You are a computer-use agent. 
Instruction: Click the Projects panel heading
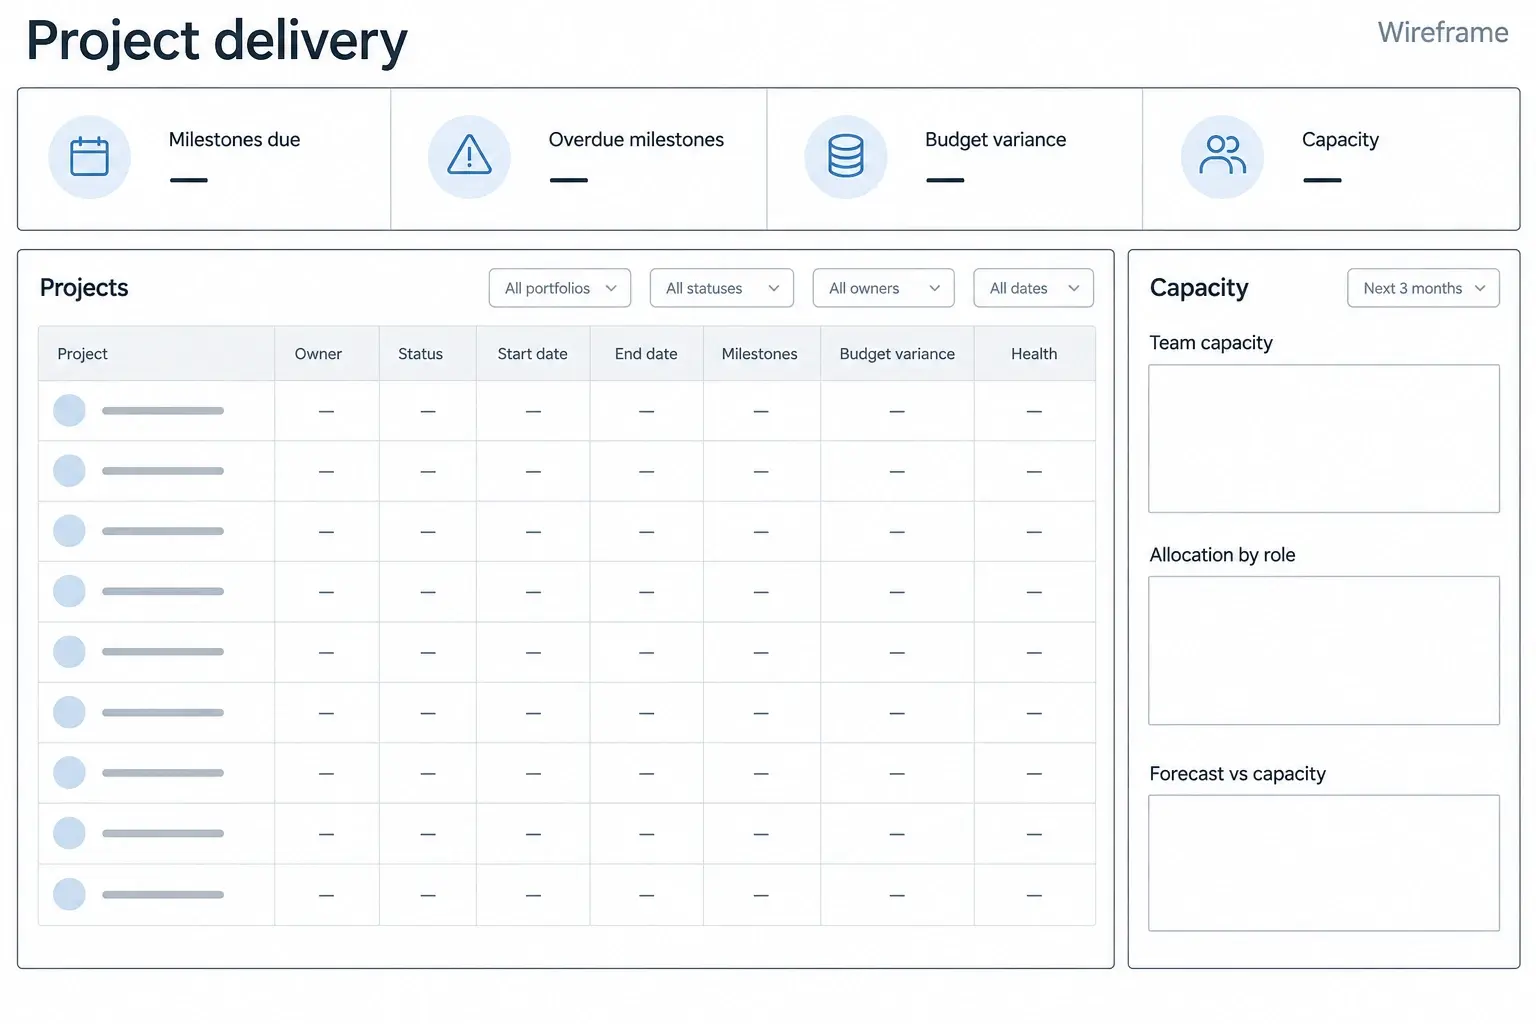[x=84, y=288]
